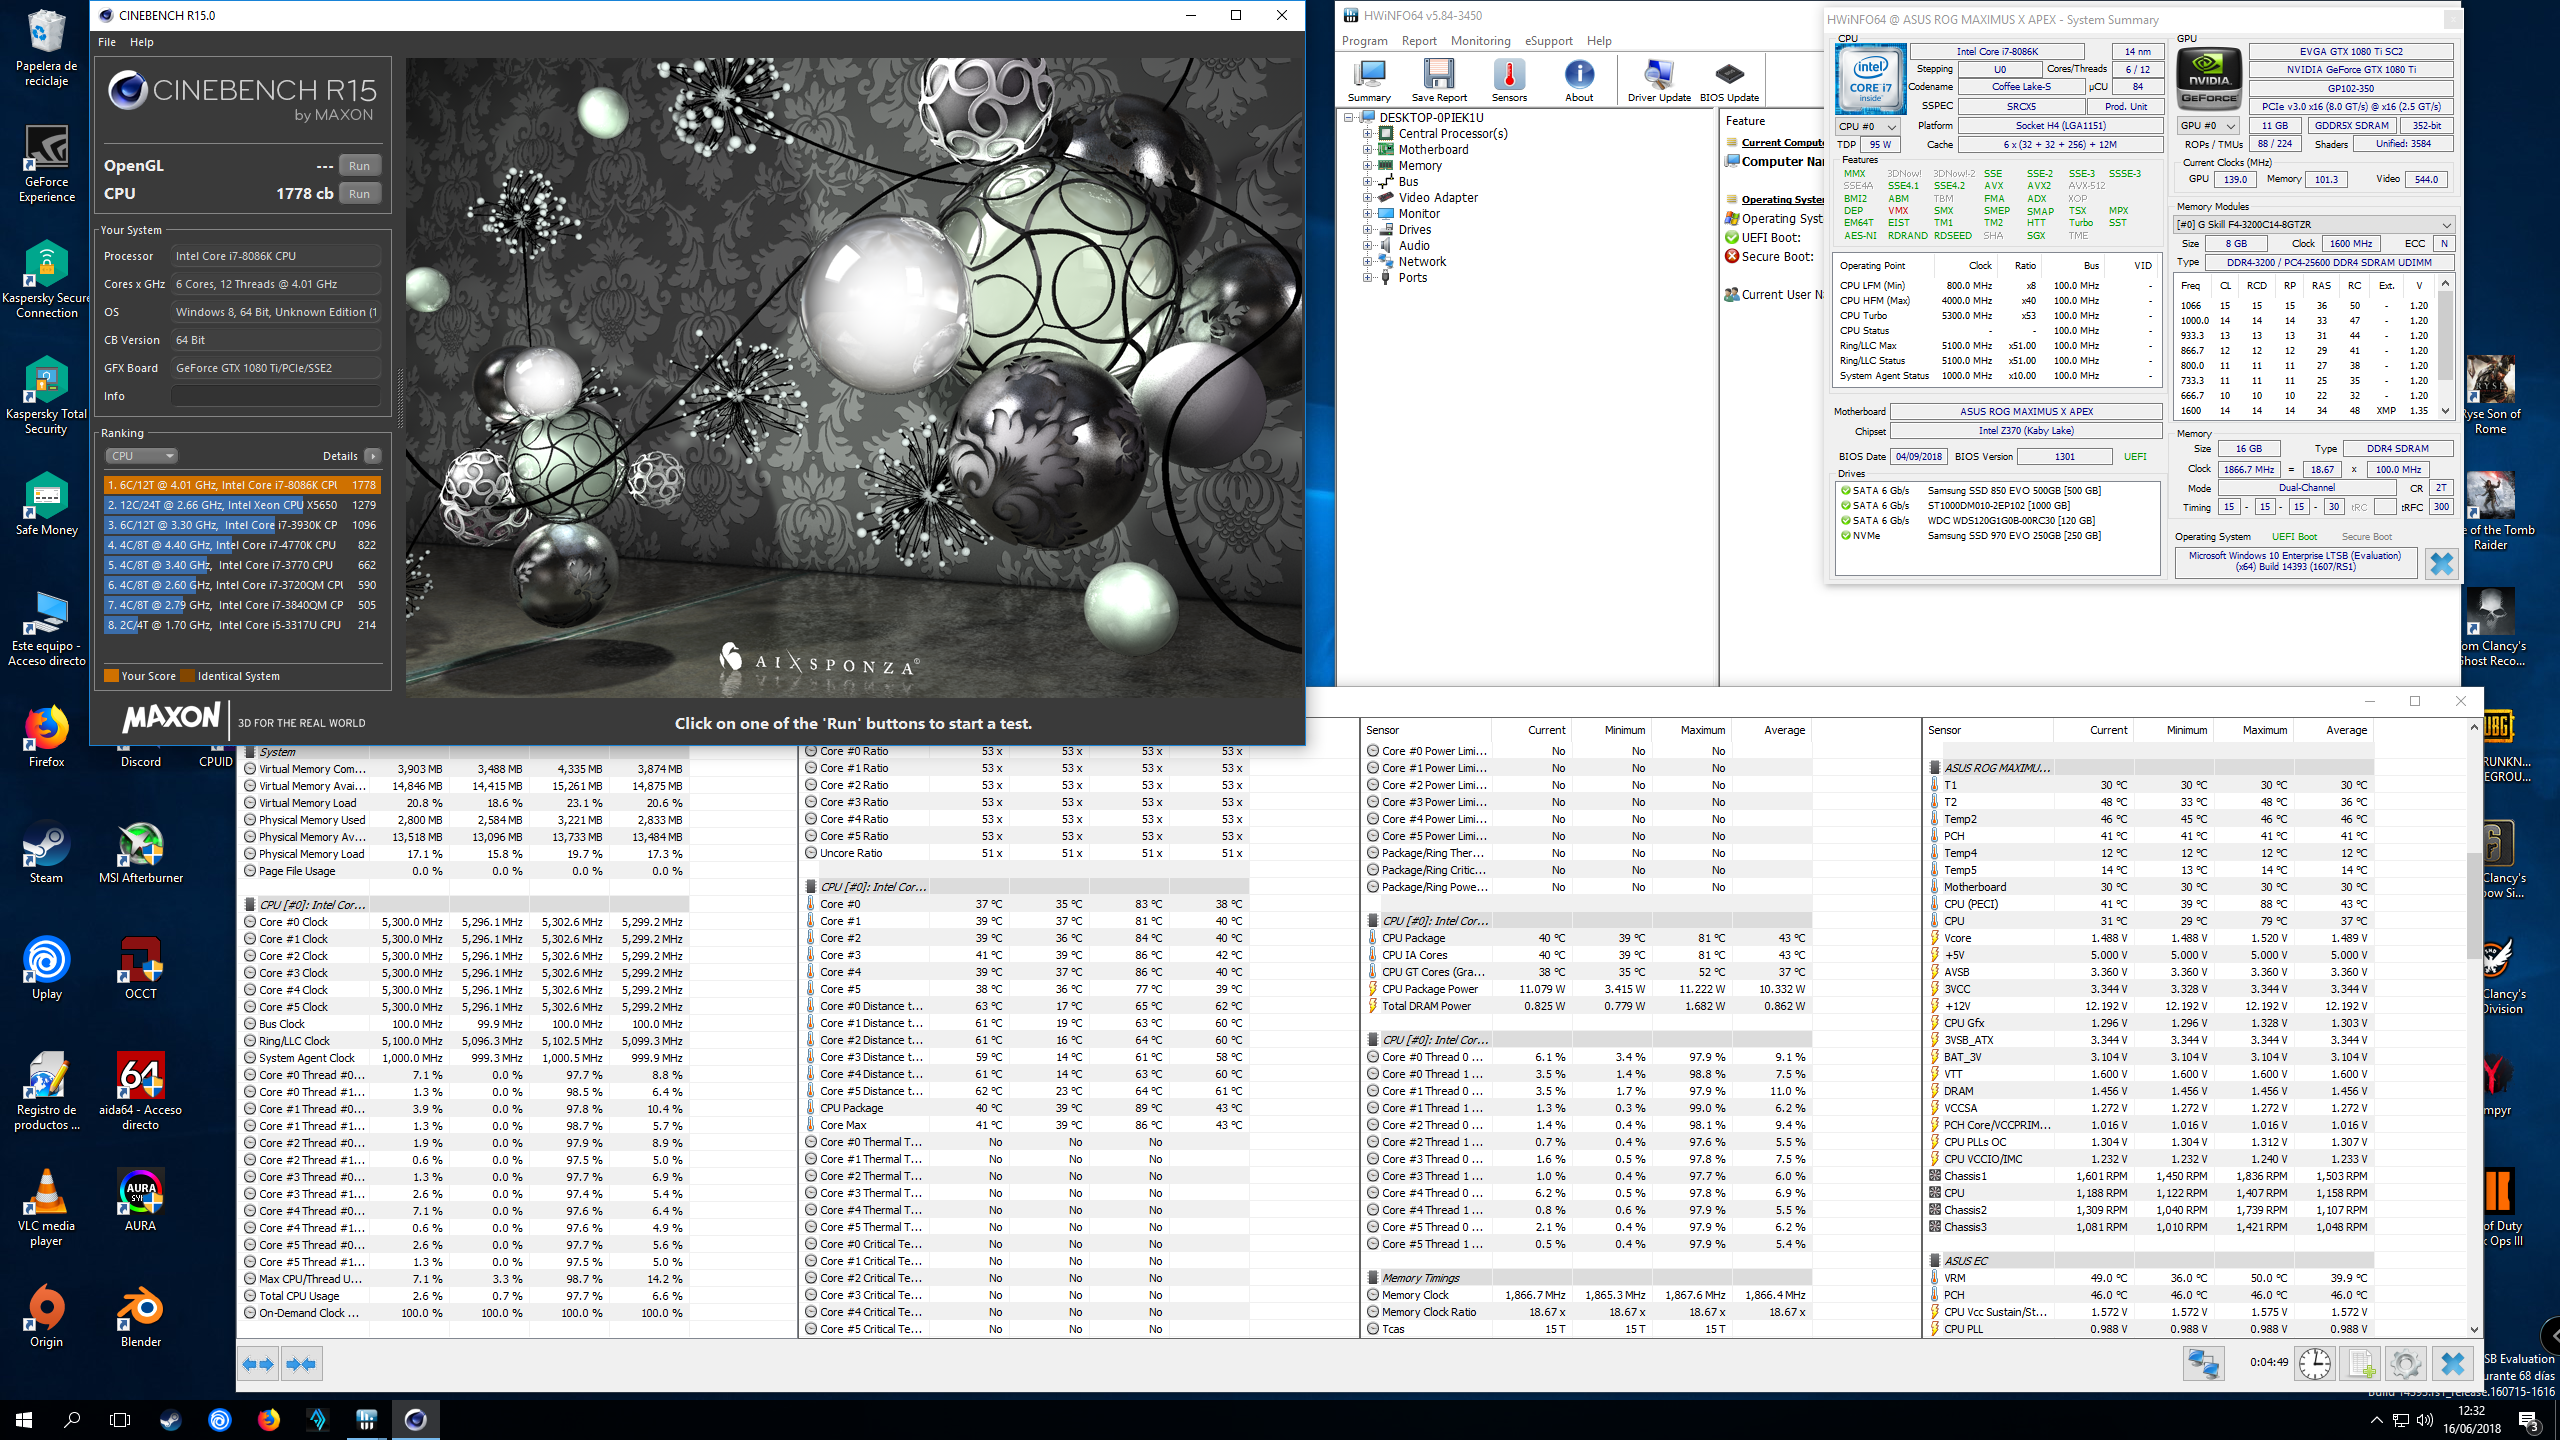Screen dimensions: 2560x1440
Task: Click Driver Update icon in HWiNFO64
Action: 1659,80
